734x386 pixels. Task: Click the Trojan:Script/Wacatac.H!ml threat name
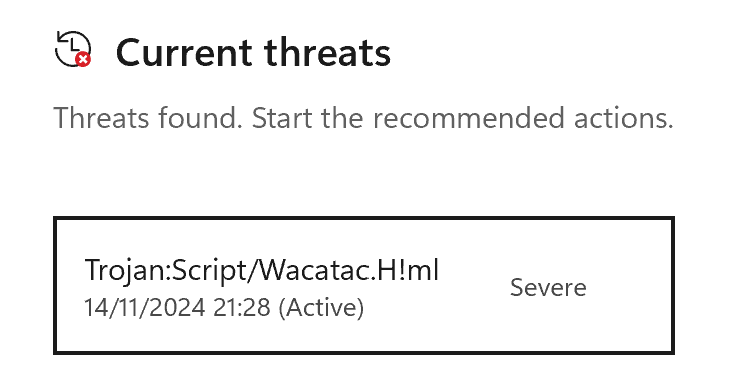[x=262, y=270]
